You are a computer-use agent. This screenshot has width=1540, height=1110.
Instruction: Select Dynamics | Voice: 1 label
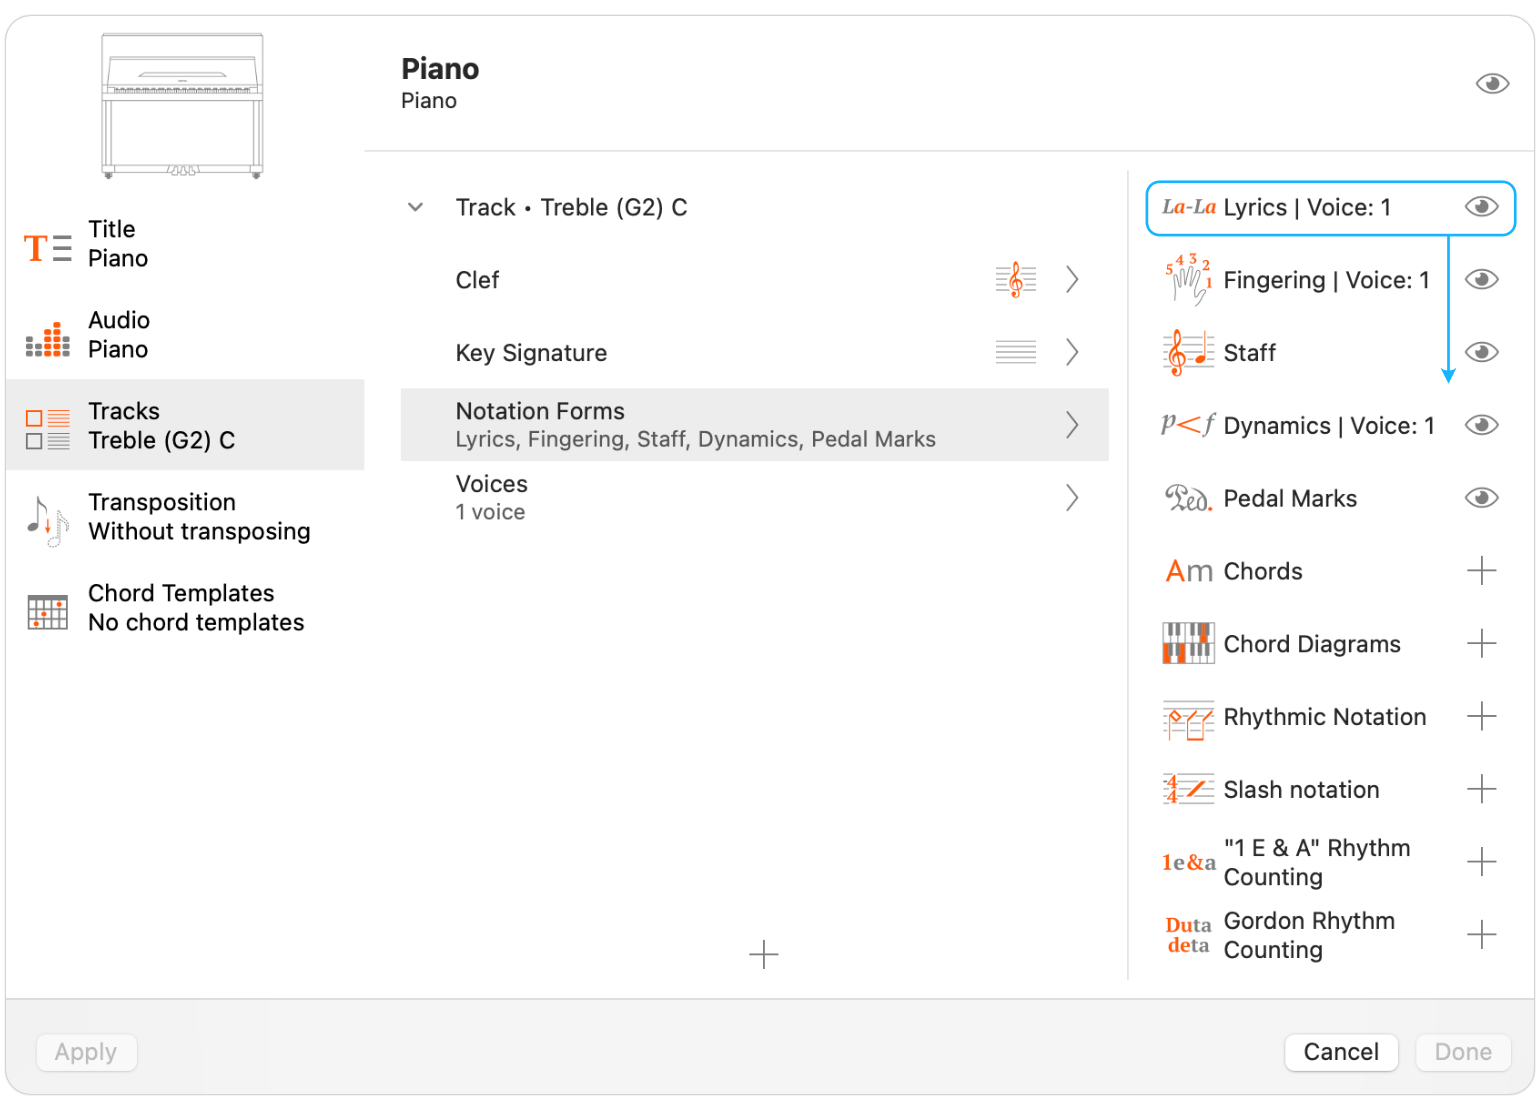point(1329,426)
